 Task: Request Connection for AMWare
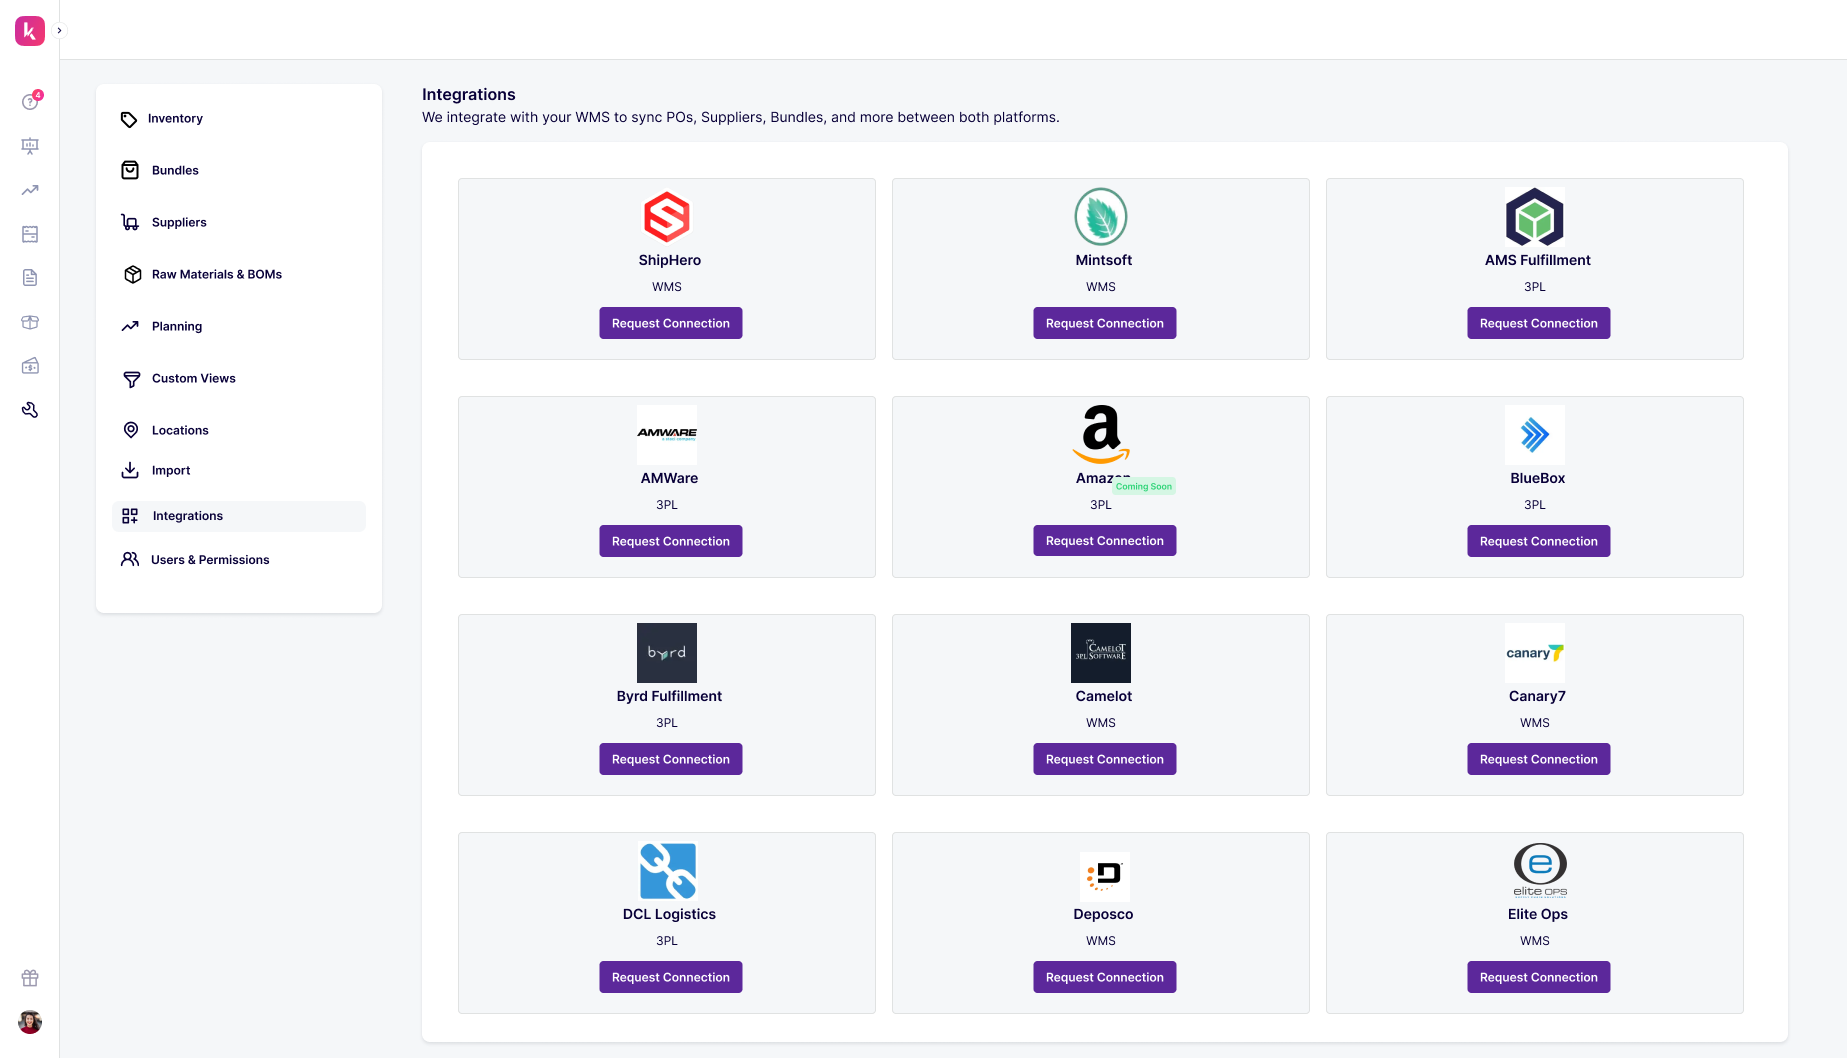[671, 541]
